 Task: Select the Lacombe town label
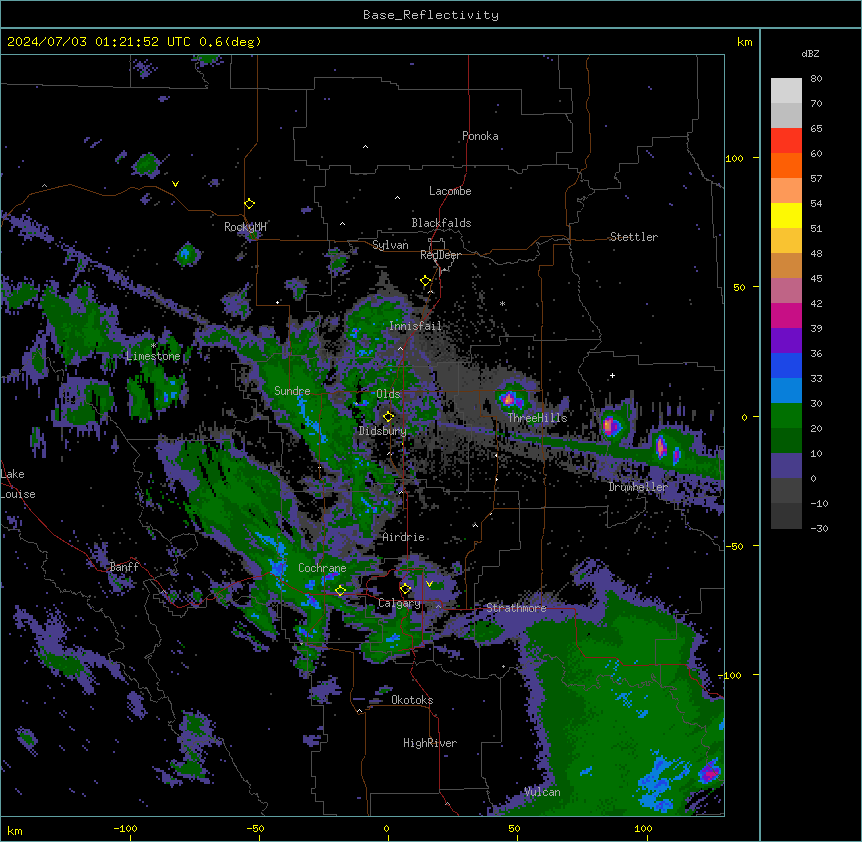click(450, 191)
